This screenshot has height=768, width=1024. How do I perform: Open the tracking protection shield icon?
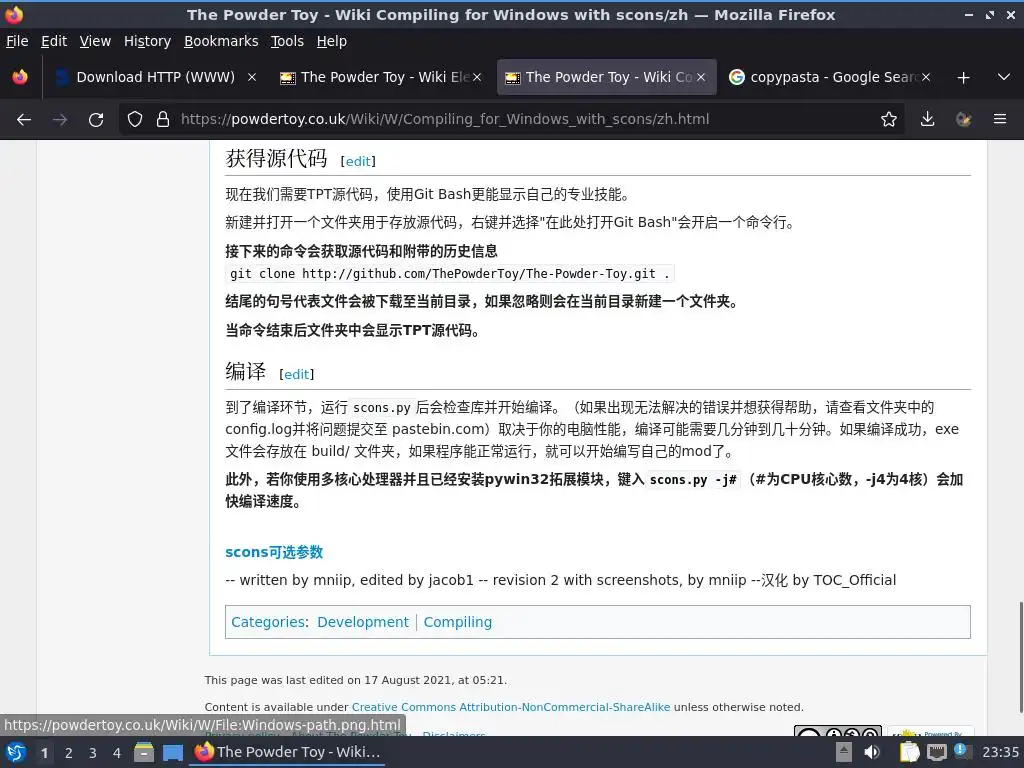135,120
